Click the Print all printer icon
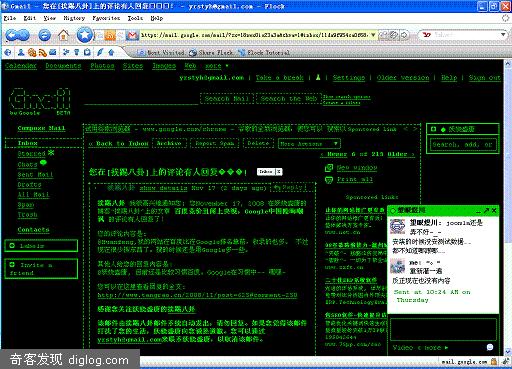 (329, 180)
